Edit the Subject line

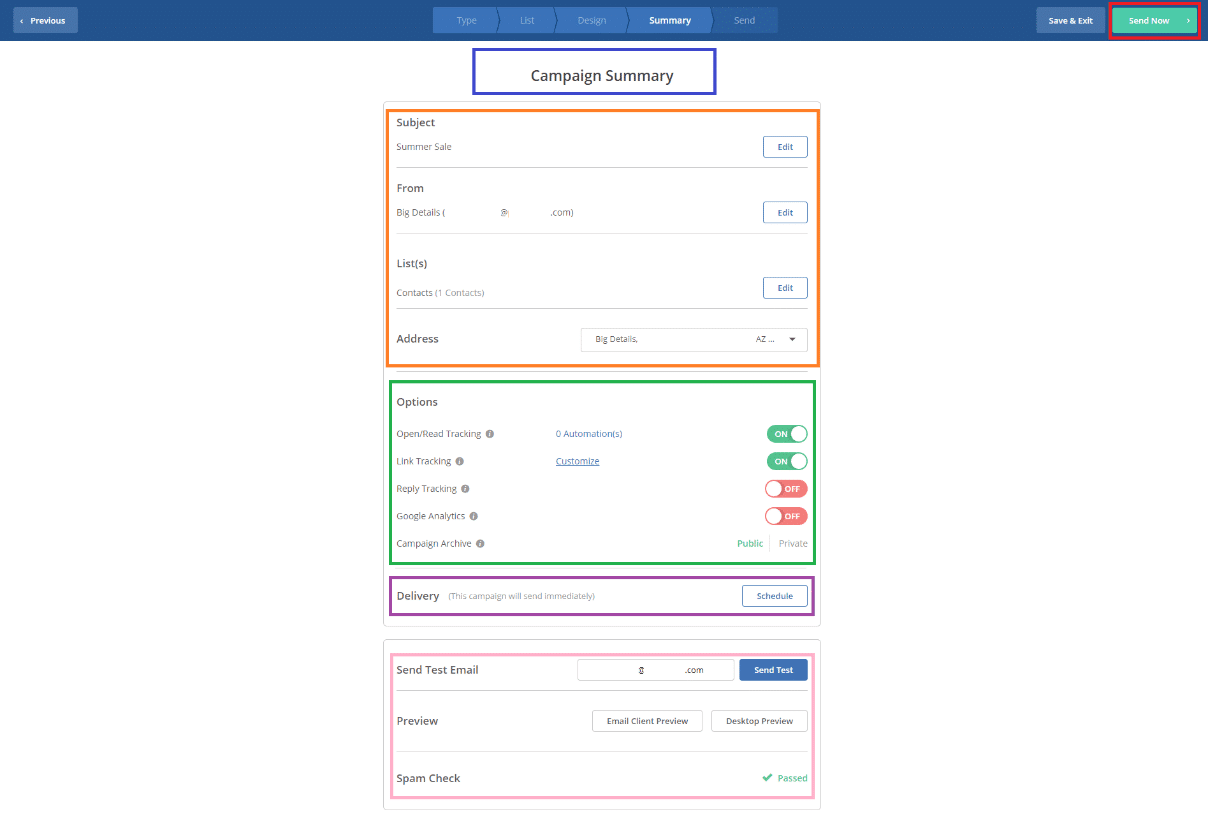(785, 147)
